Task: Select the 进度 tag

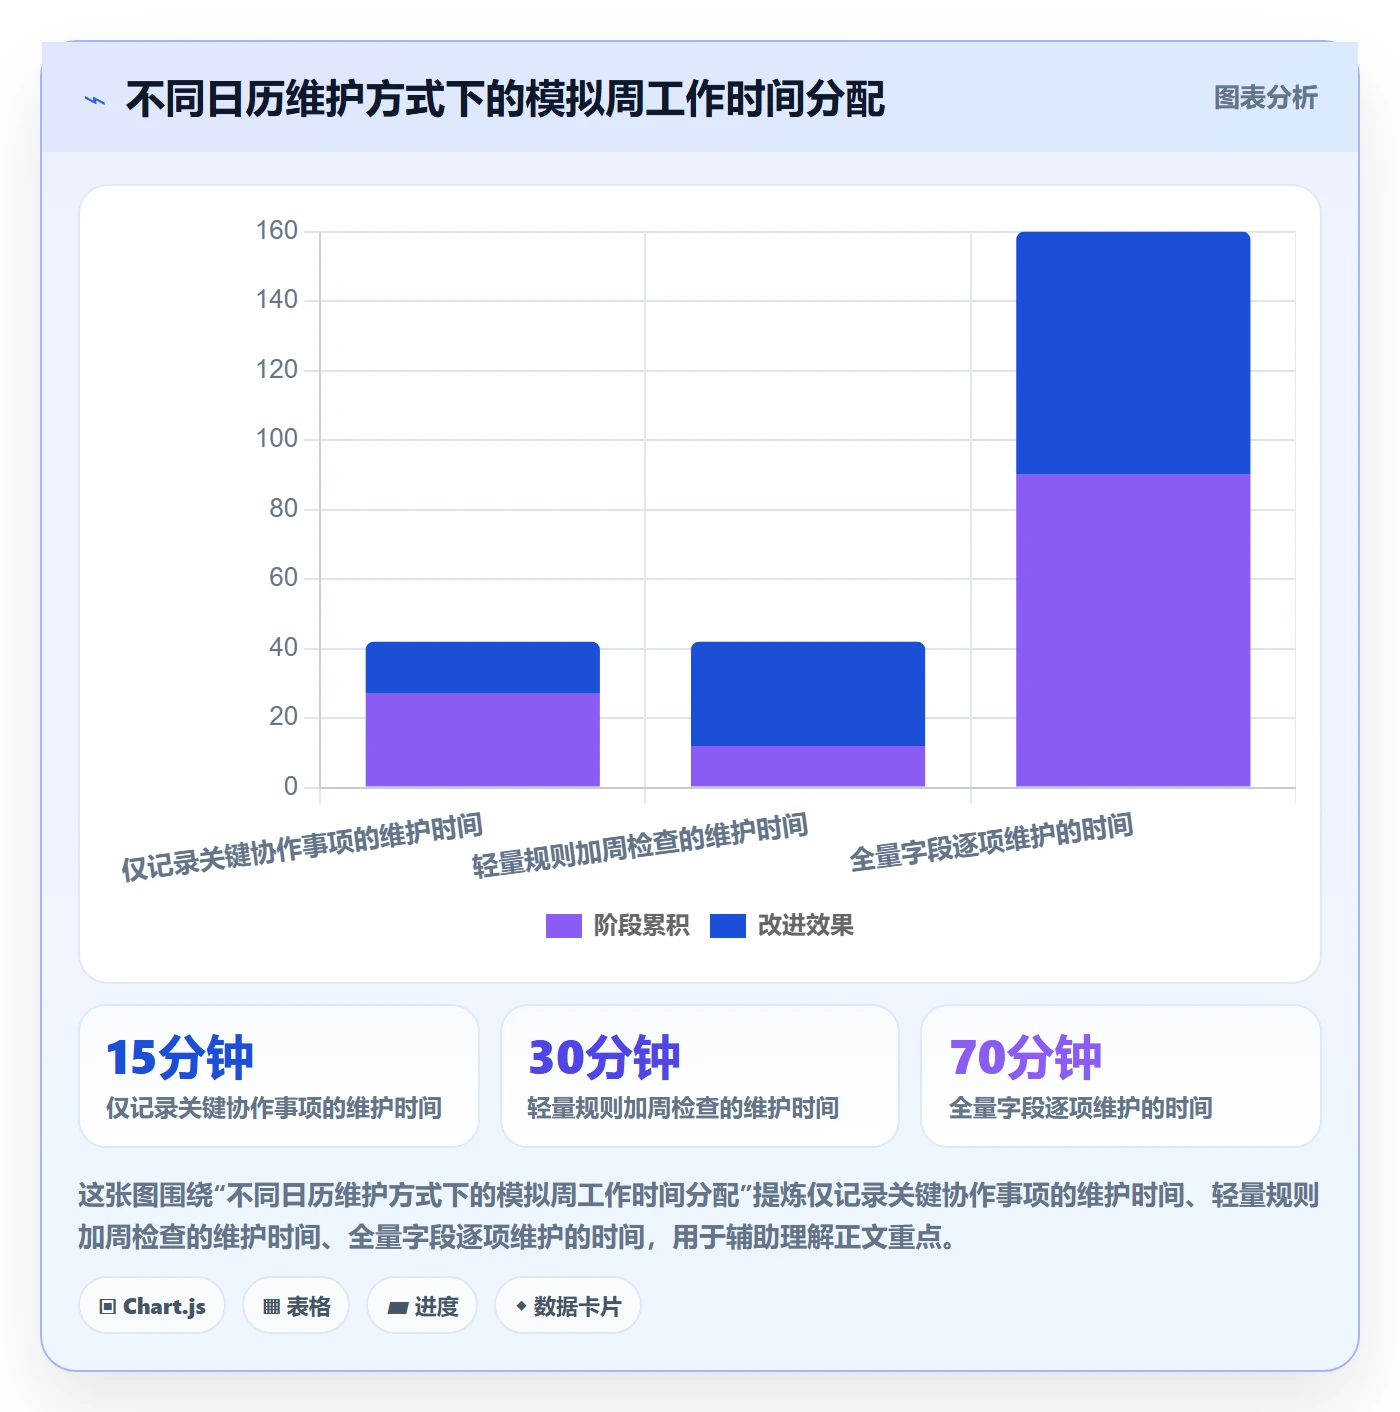Action: (422, 1306)
